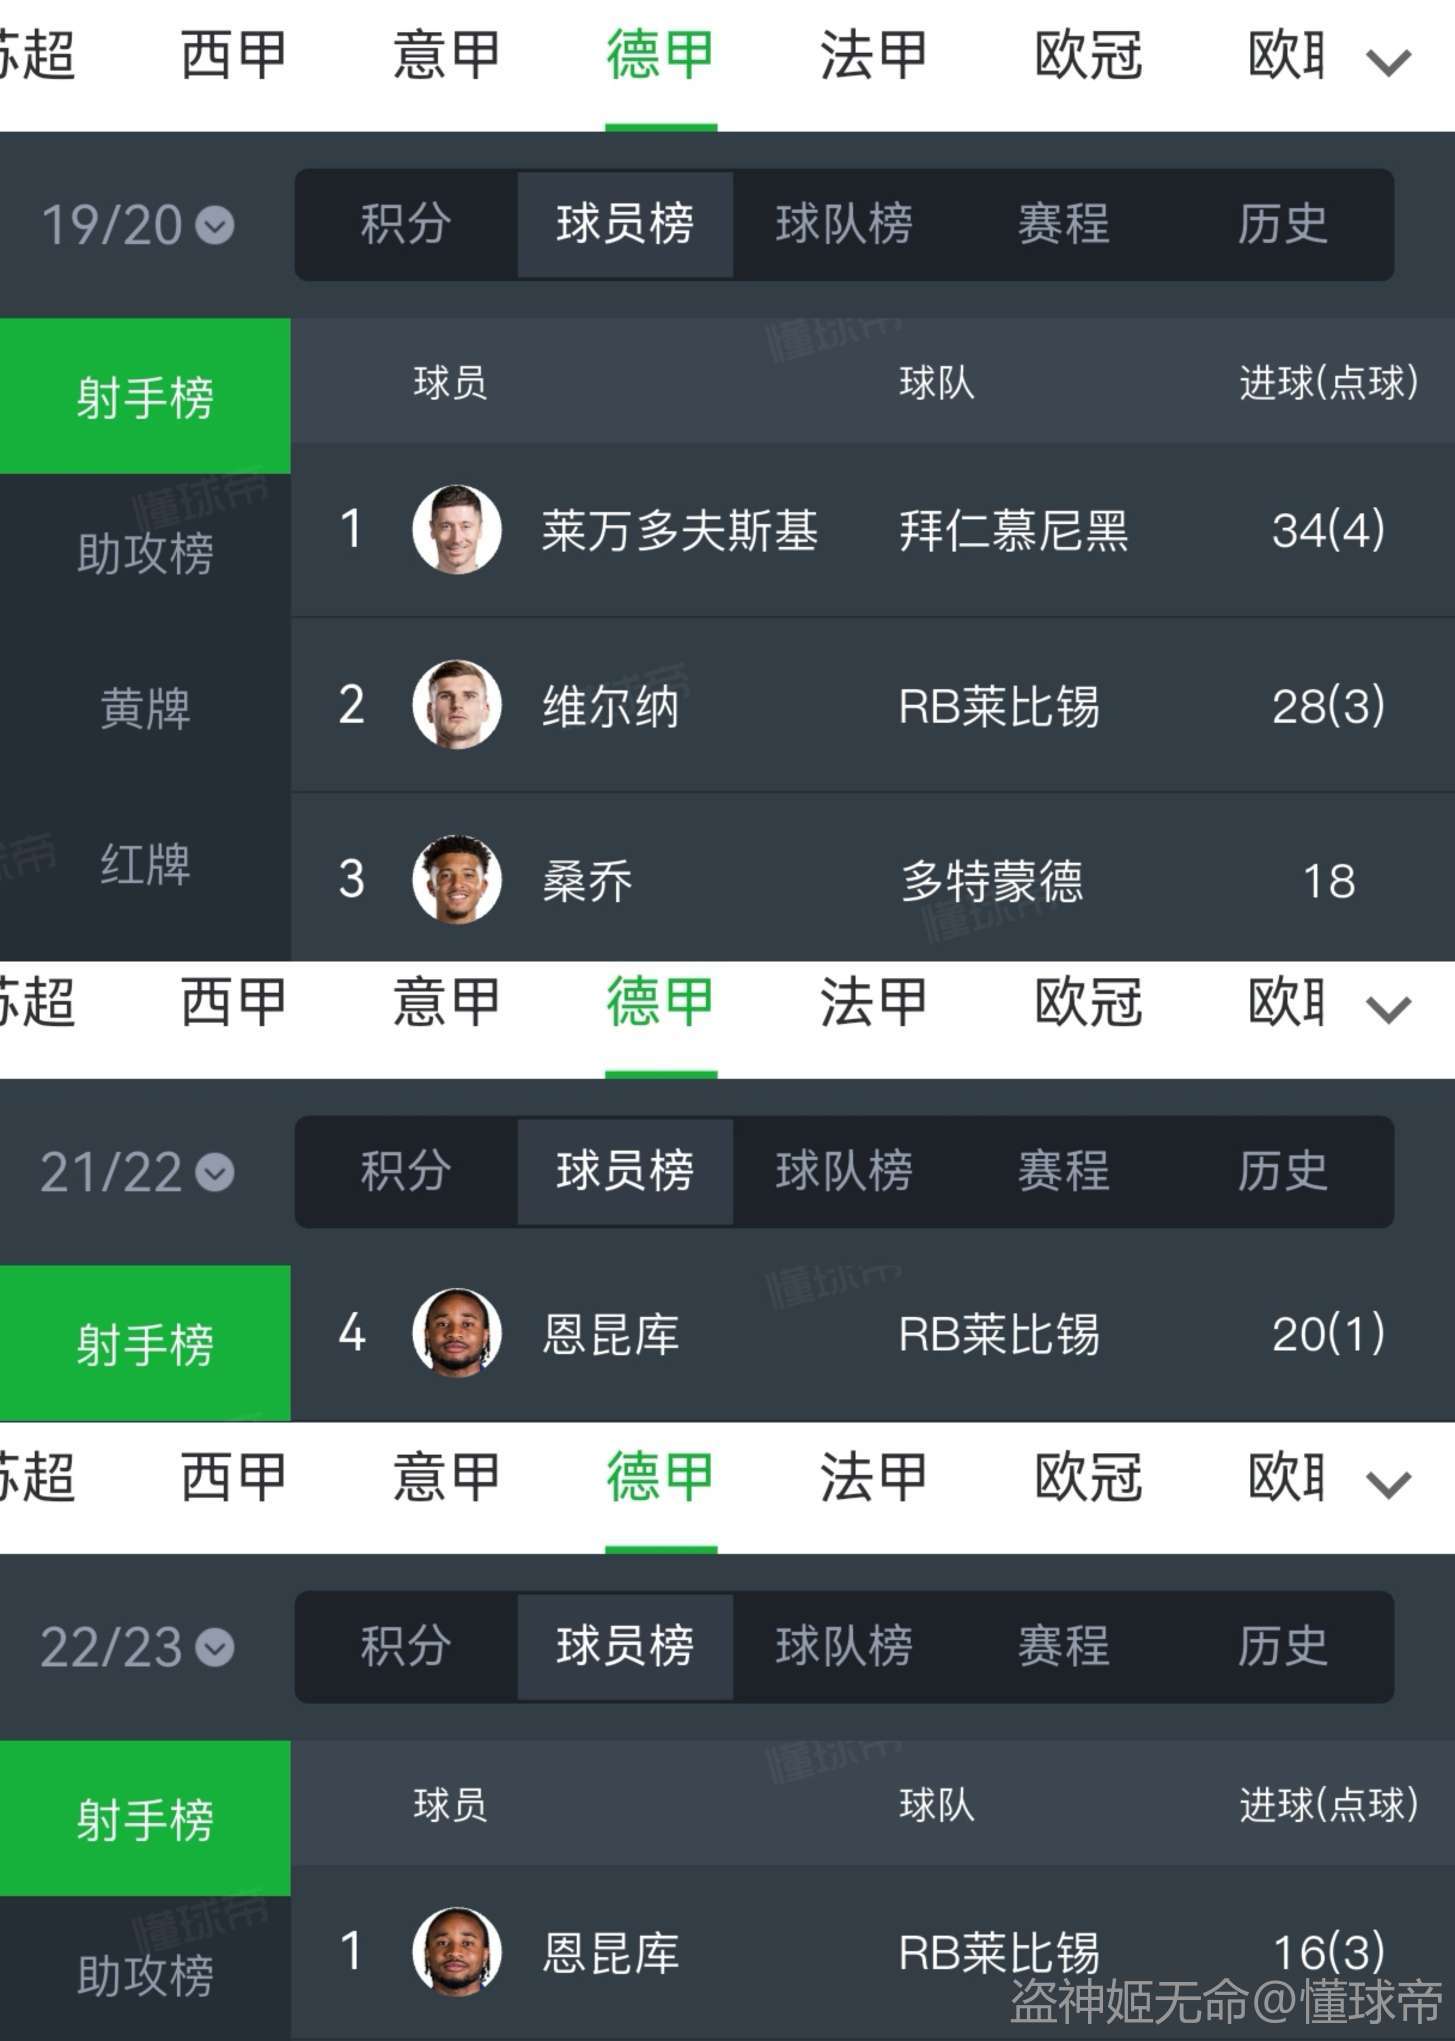Switch to the 欧冠 tab at top
The image size is (1455, 2041).
(x=1088, y=55)
